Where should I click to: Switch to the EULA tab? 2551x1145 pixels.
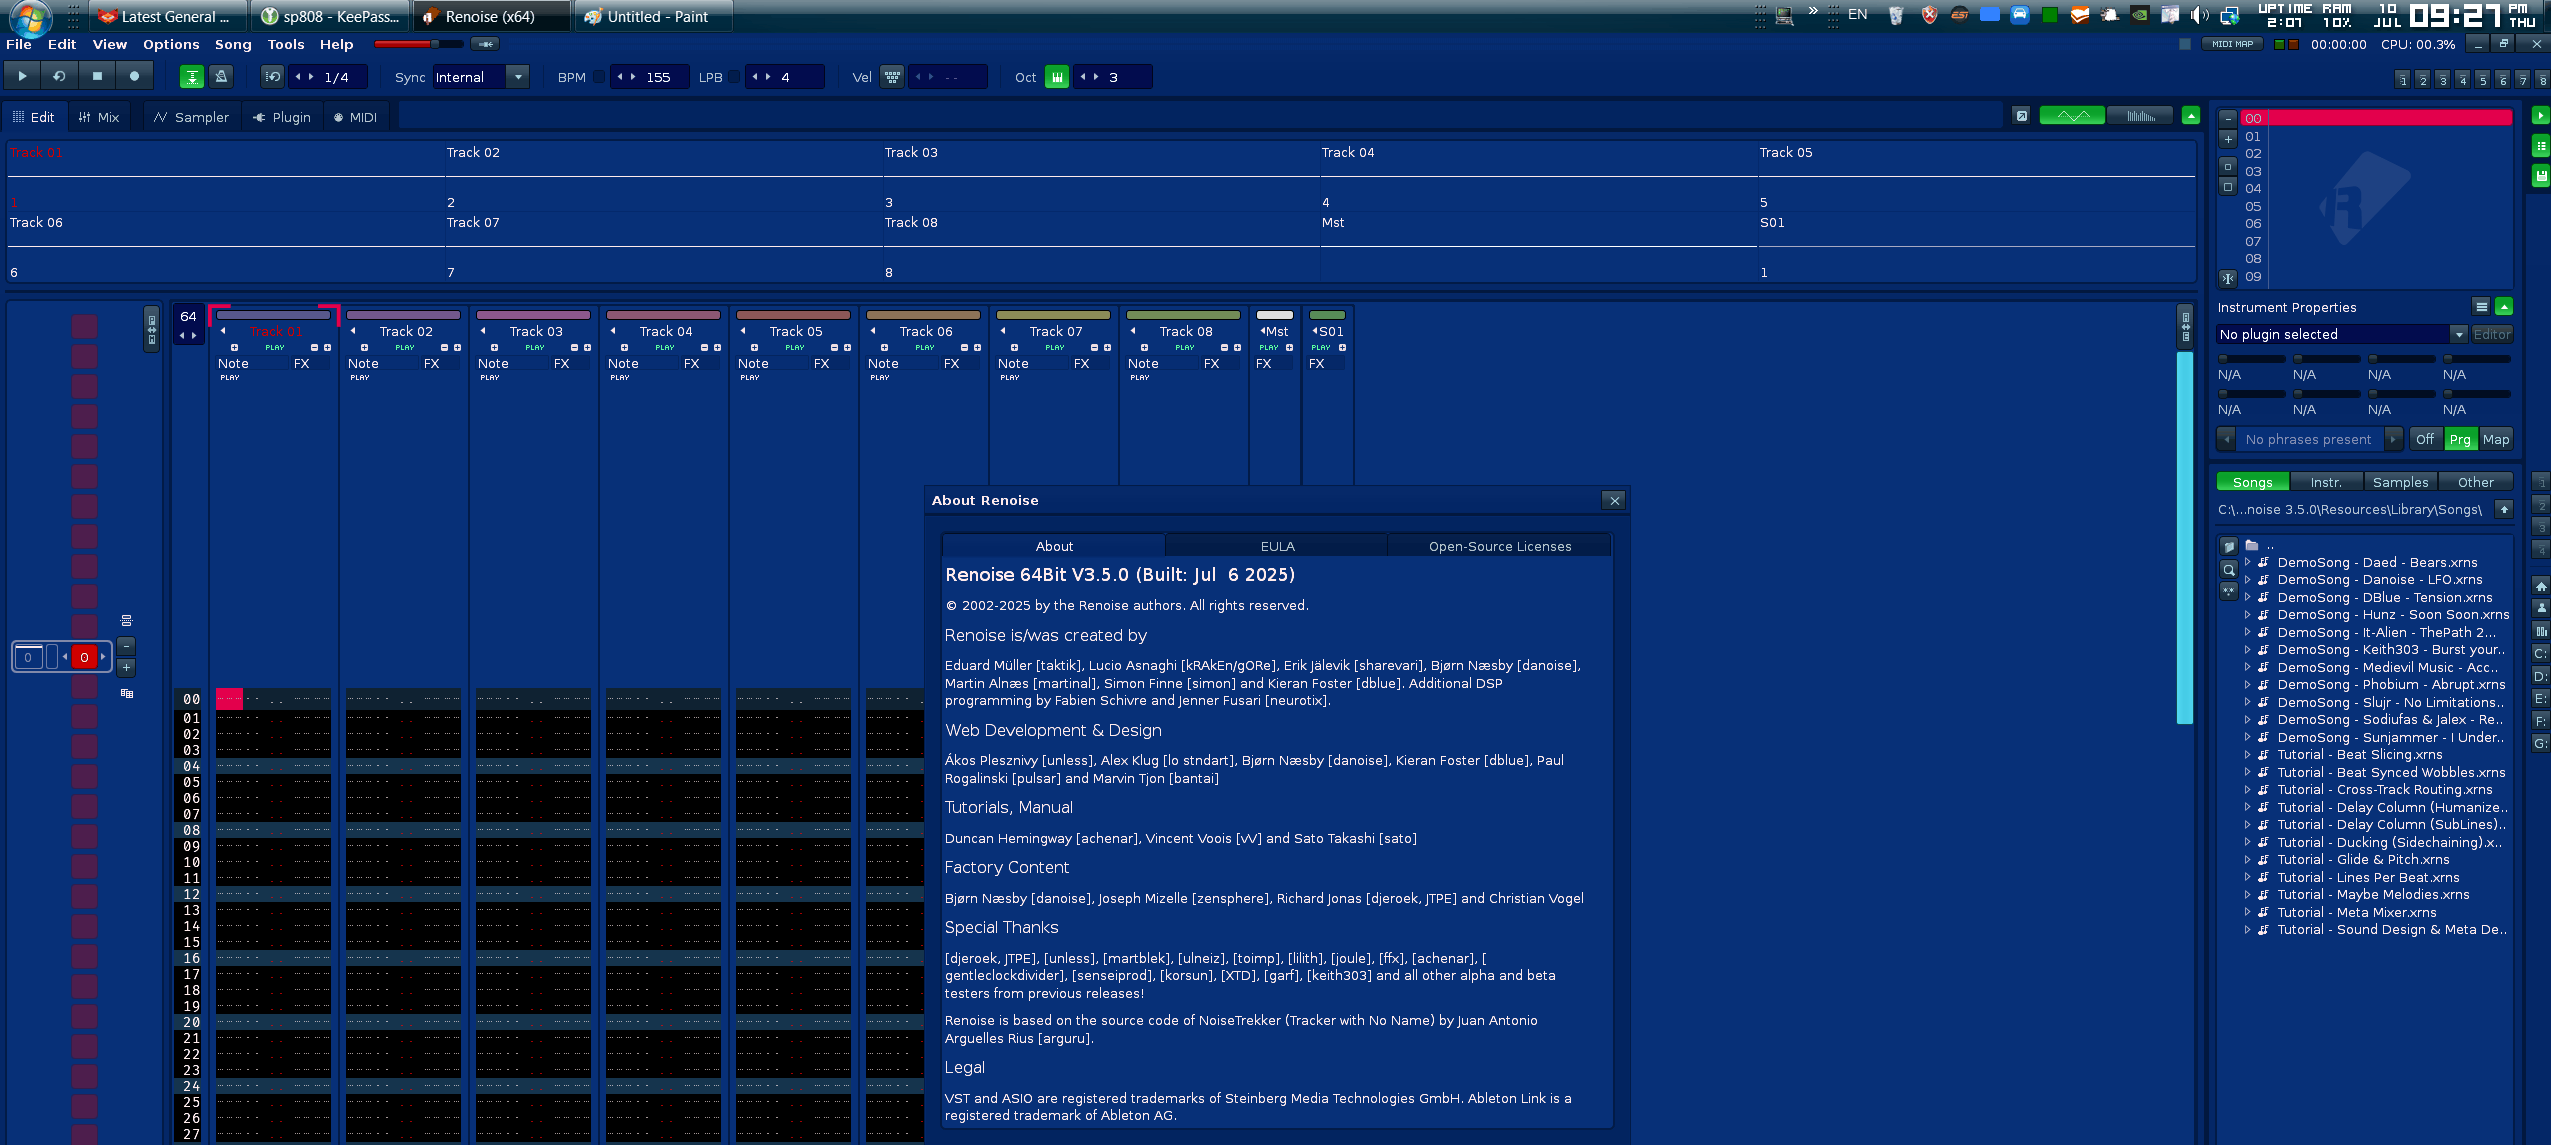click(1277, 546)
